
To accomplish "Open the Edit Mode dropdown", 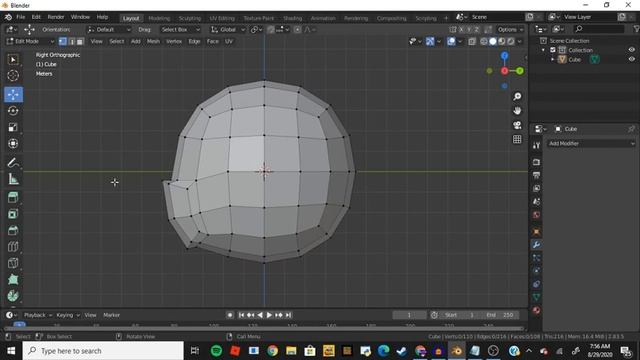I will click(x=30, y=41).
